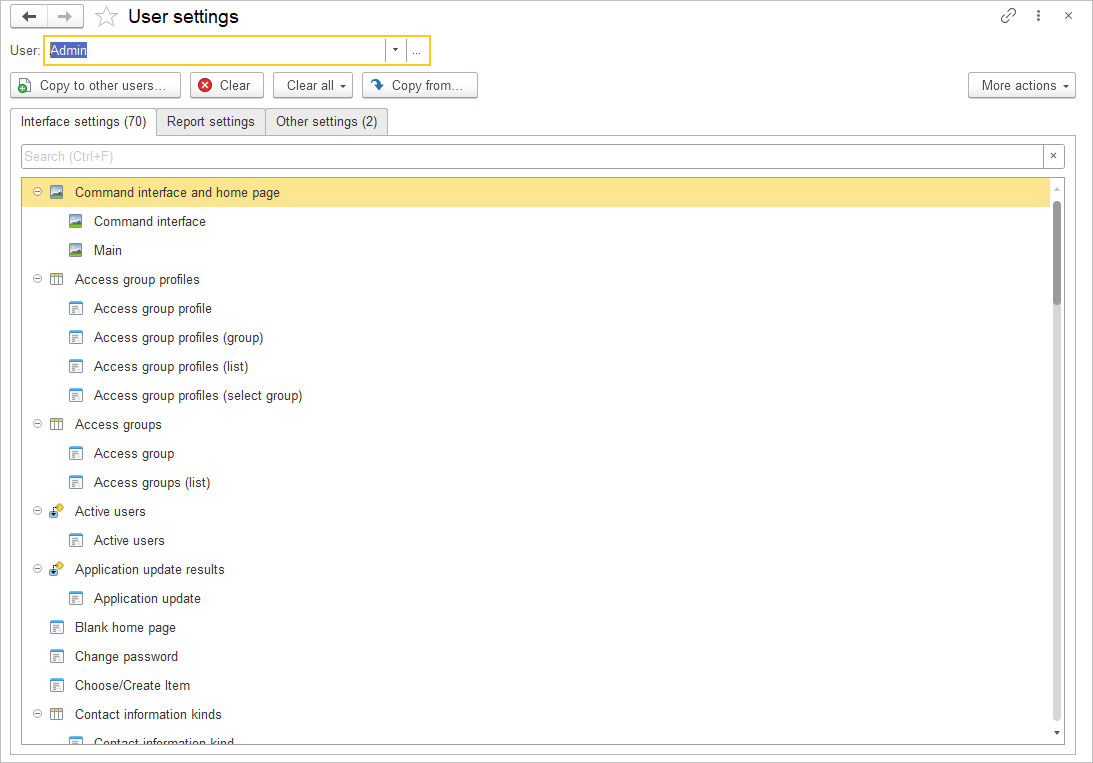Click the form icon of Access group item
The image size is (1093, 763).
coord(76,454)
